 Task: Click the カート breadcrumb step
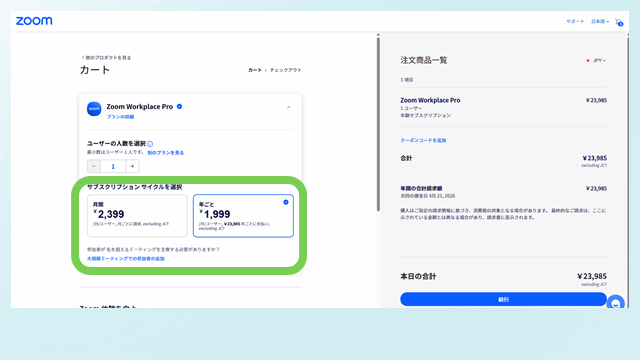coord(255,70)
